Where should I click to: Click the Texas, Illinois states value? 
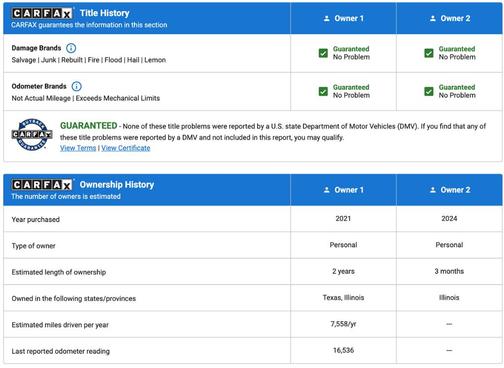(343, 298)
